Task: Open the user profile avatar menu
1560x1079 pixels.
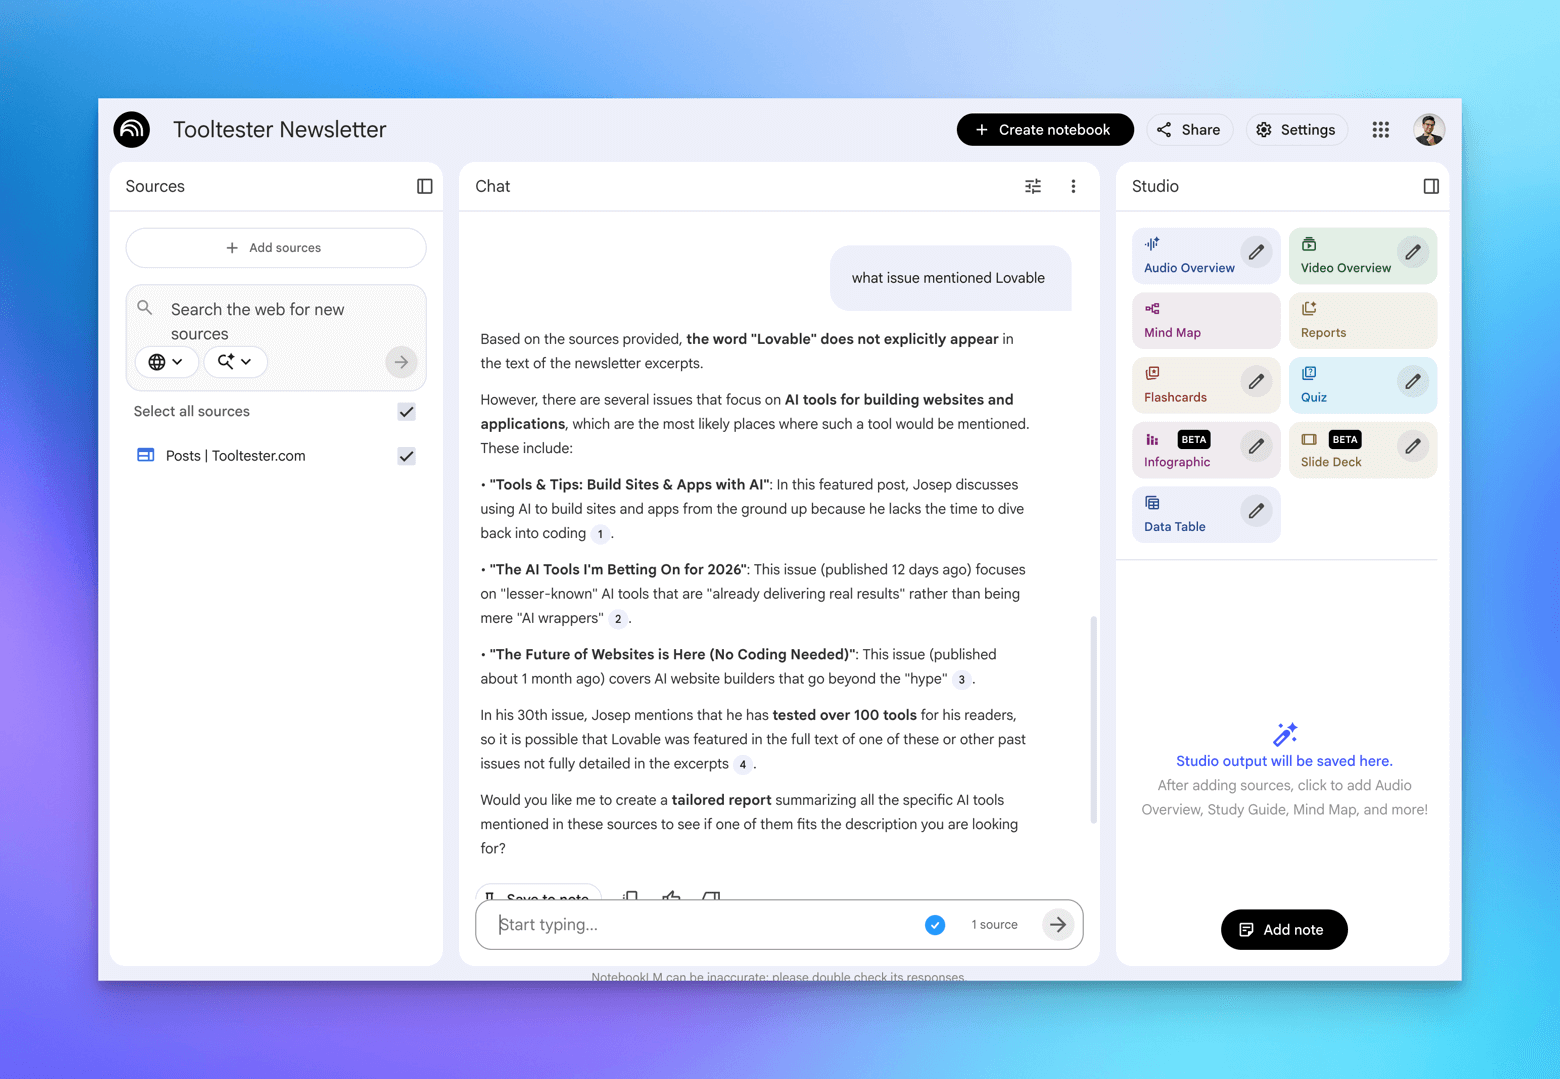Action: click(x=1428, y=130)
